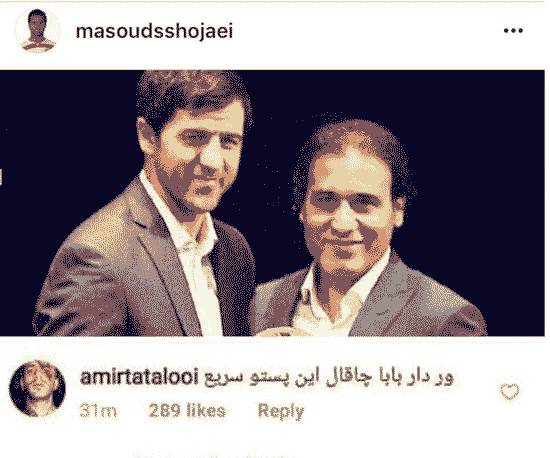550x458 pixels.
Task: Open the three-dot more options menu
Action: click(513, 31)
